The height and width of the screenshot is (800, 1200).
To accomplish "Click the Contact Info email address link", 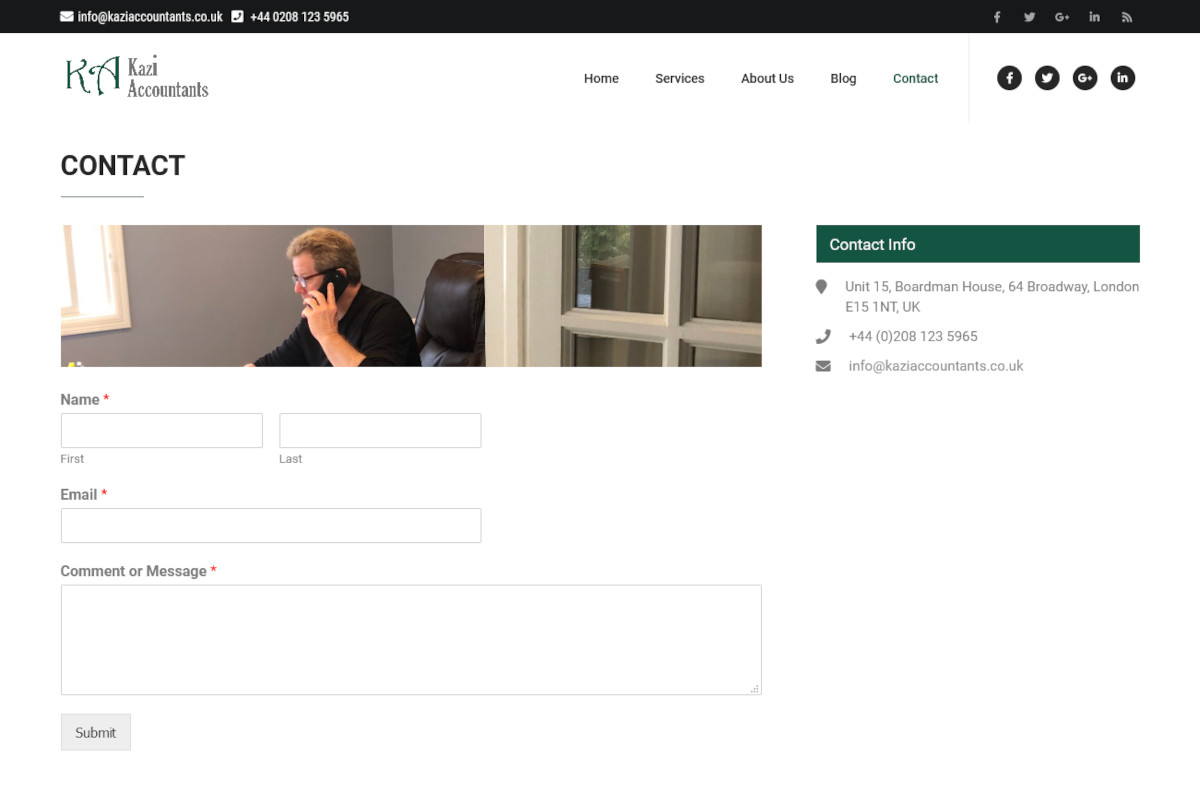I will click(936, 366).
